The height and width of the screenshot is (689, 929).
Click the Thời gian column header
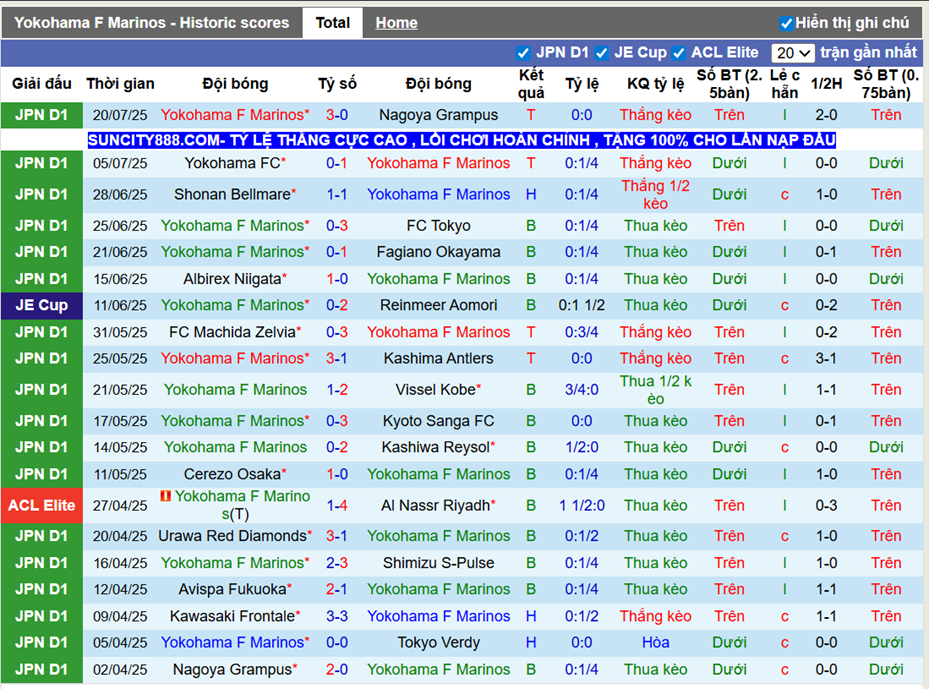click(x=120, y=84)
